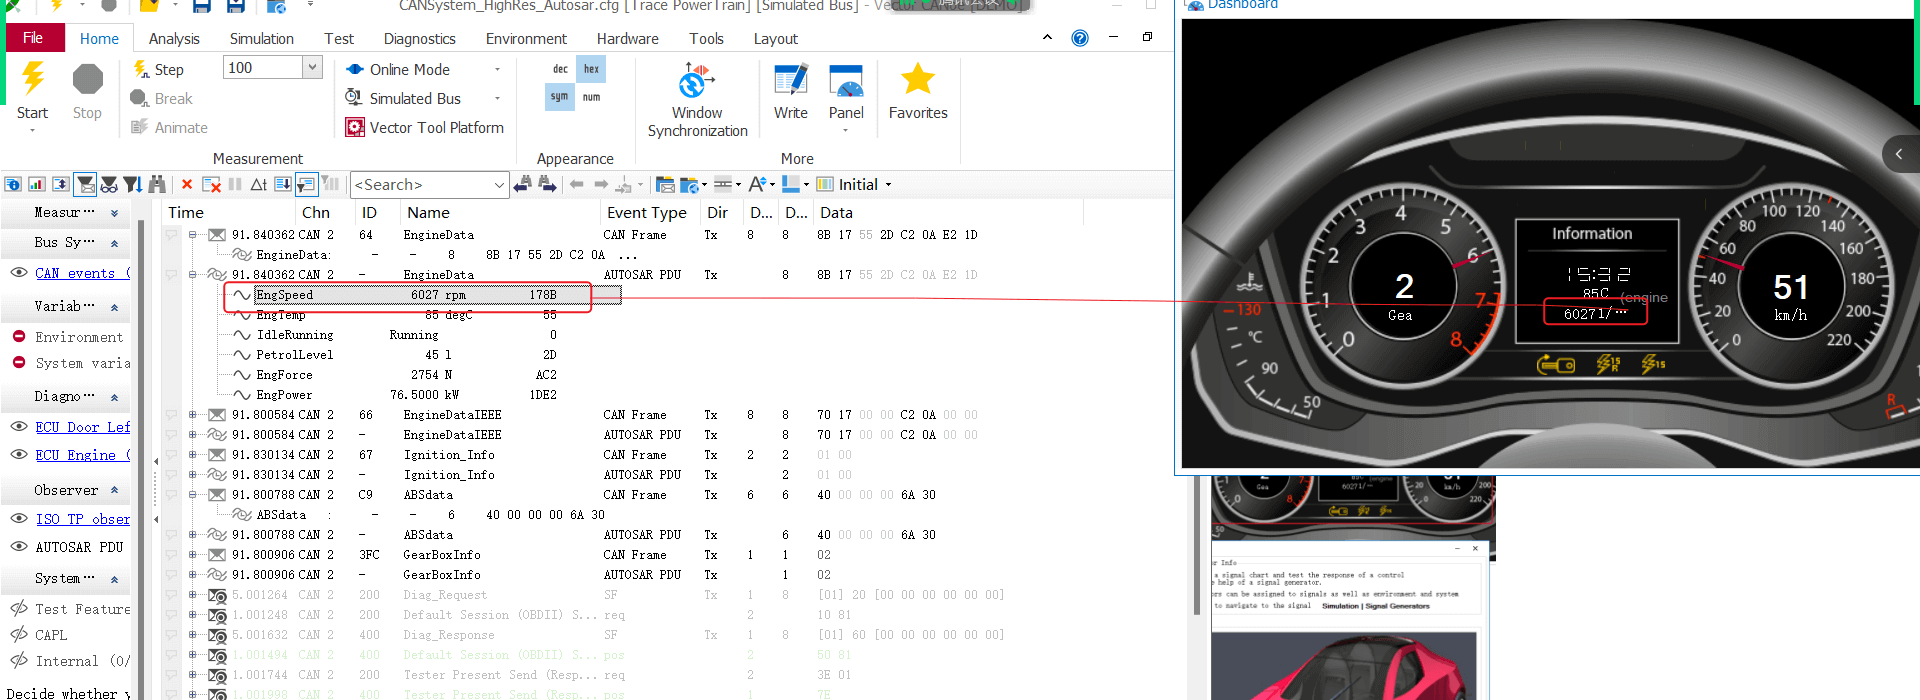Toggle sym symbolic display
The width and height of the screenshot is (1920, 700).
[560, 97]
